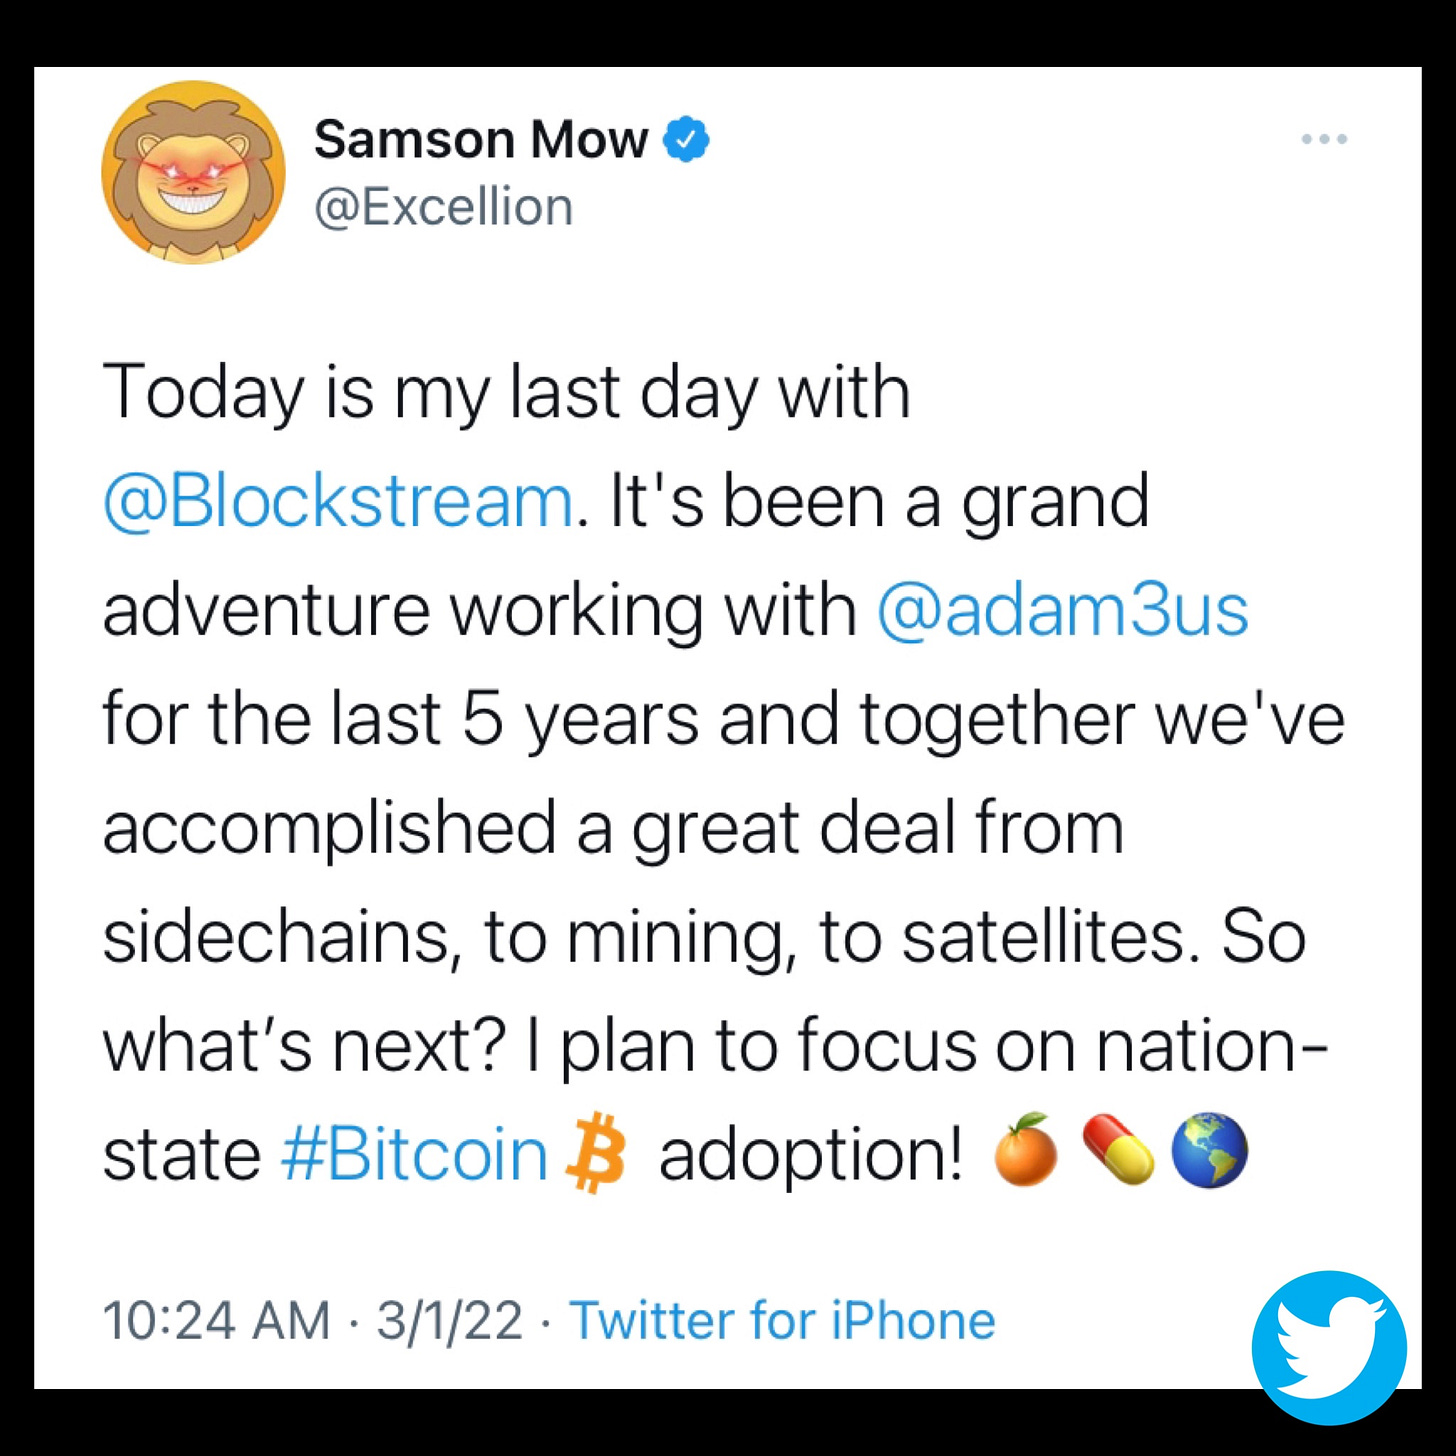Viewport: 1456px width, 1456px height.
Task: Click the Twitter bird logo
Action: tap(1328, 1346)
